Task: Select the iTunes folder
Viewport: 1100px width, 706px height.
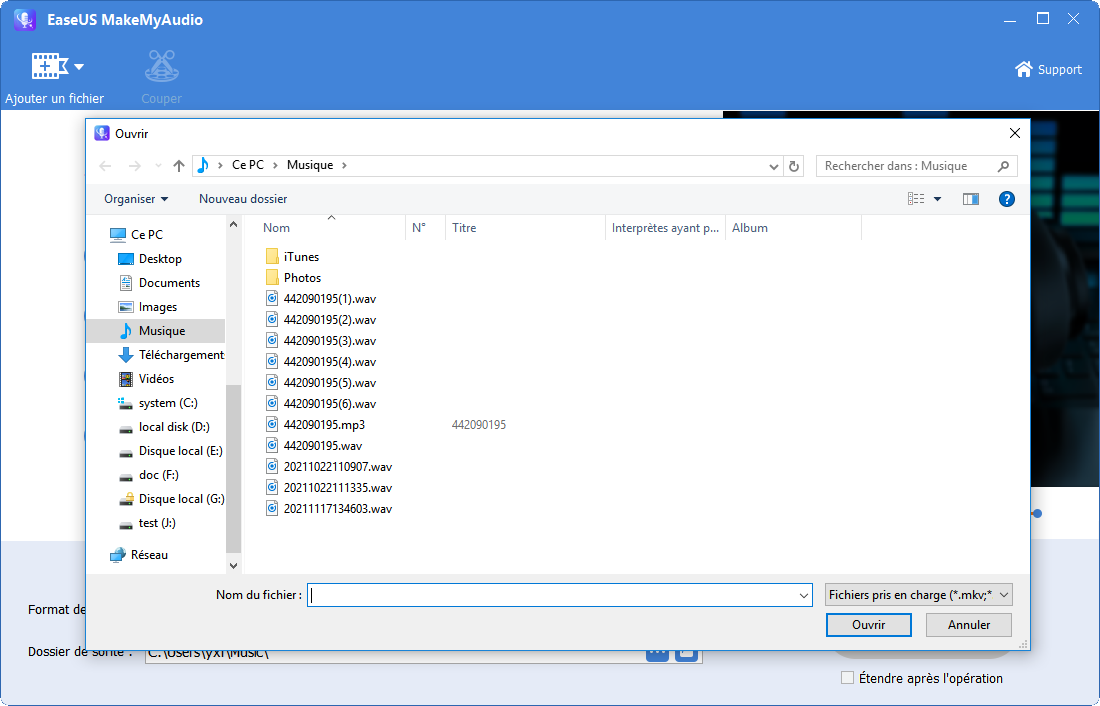Action: 293,257
